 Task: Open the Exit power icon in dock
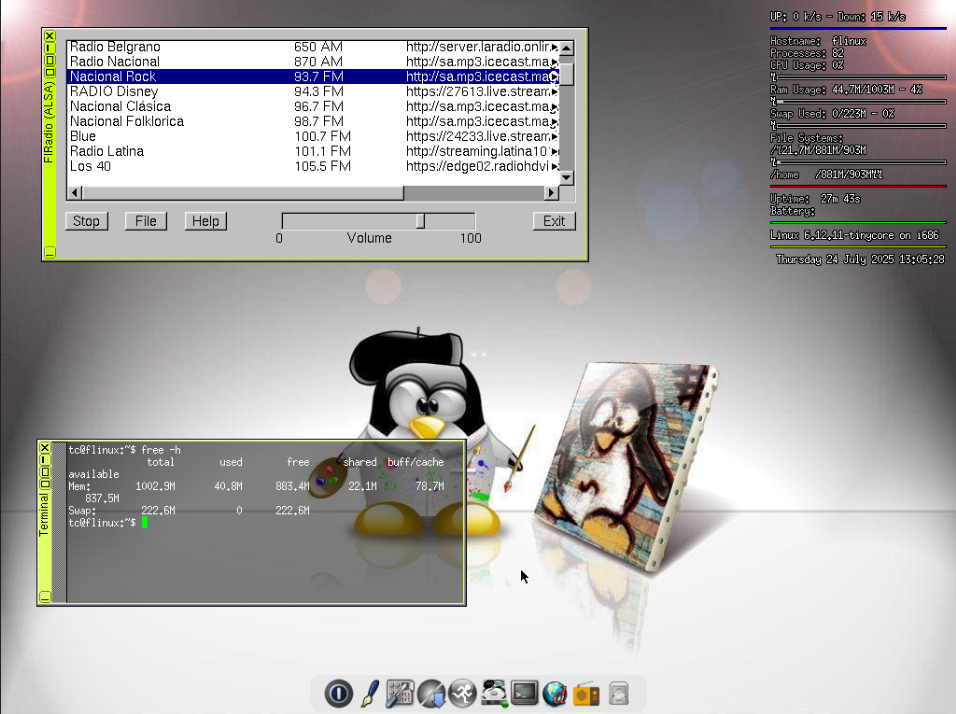click(339, 693)
